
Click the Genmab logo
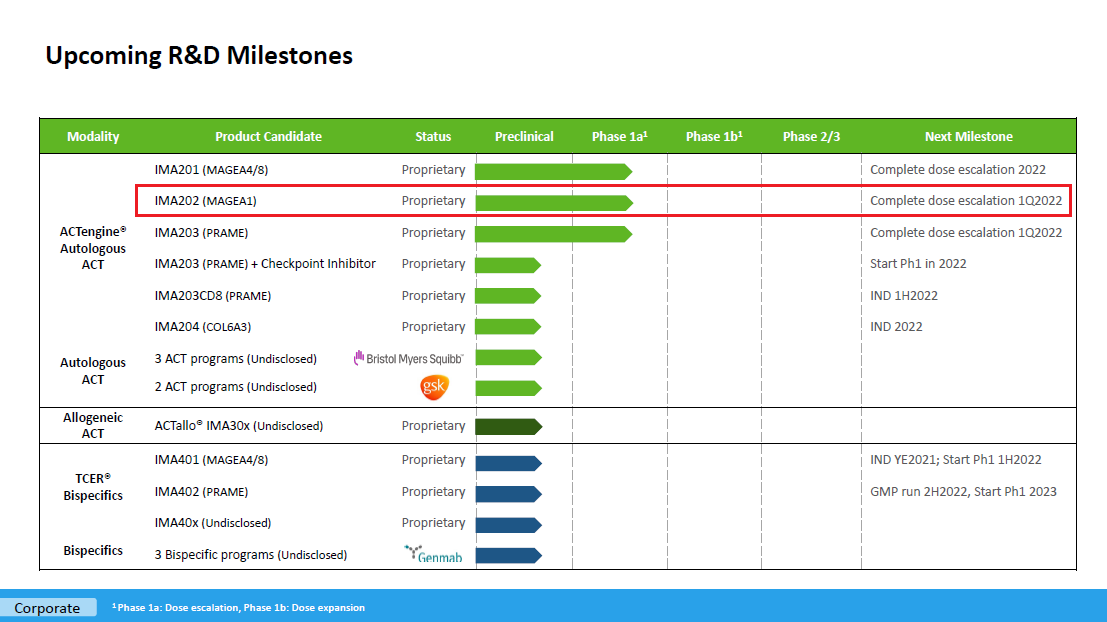pyautogui.click(x=433, y=554)
